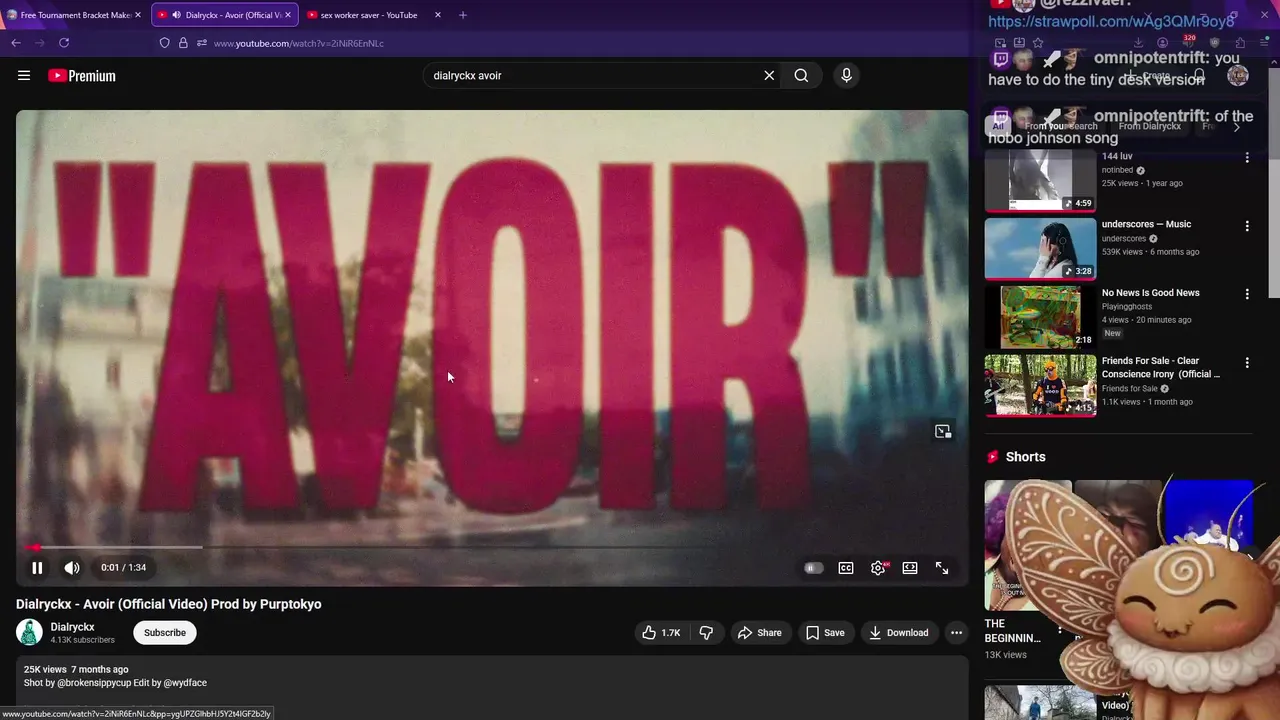Download the video

pyautogui.click(x=898, y=633)
